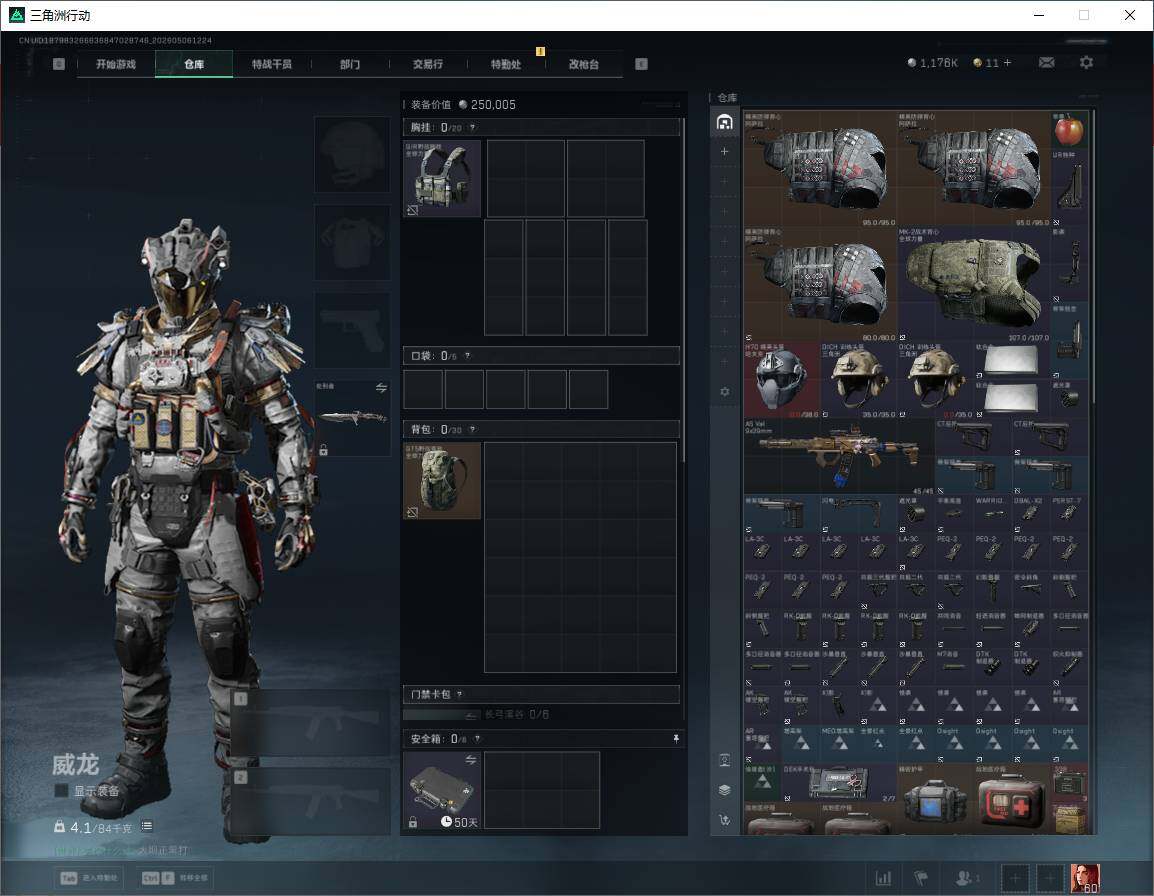The image size is (1154, 896).
Task: Select the DBAL-X2 laser attachment
Action: tap(1030, 513)
